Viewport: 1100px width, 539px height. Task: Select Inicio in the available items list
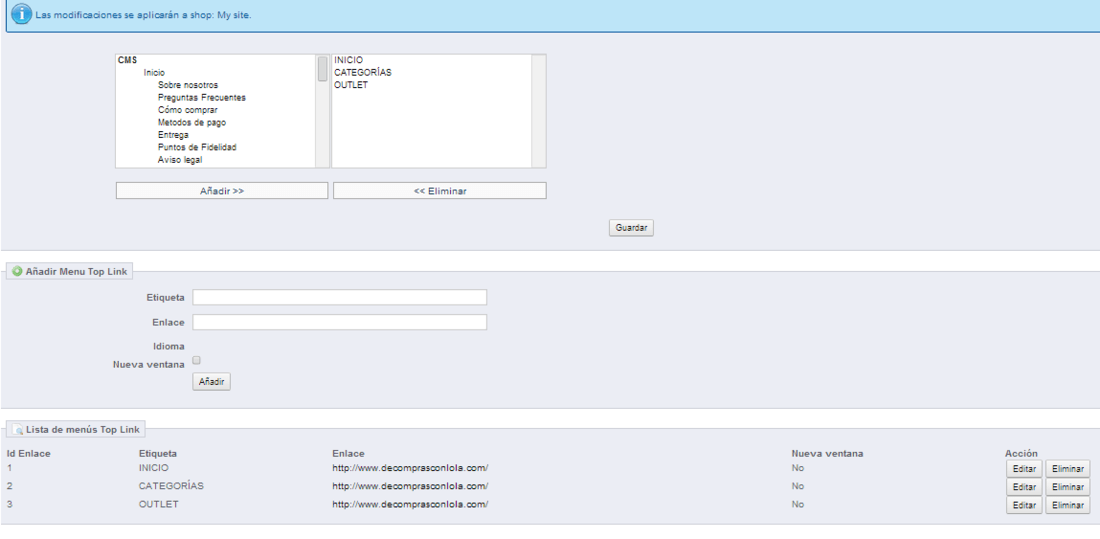(154, 73)
